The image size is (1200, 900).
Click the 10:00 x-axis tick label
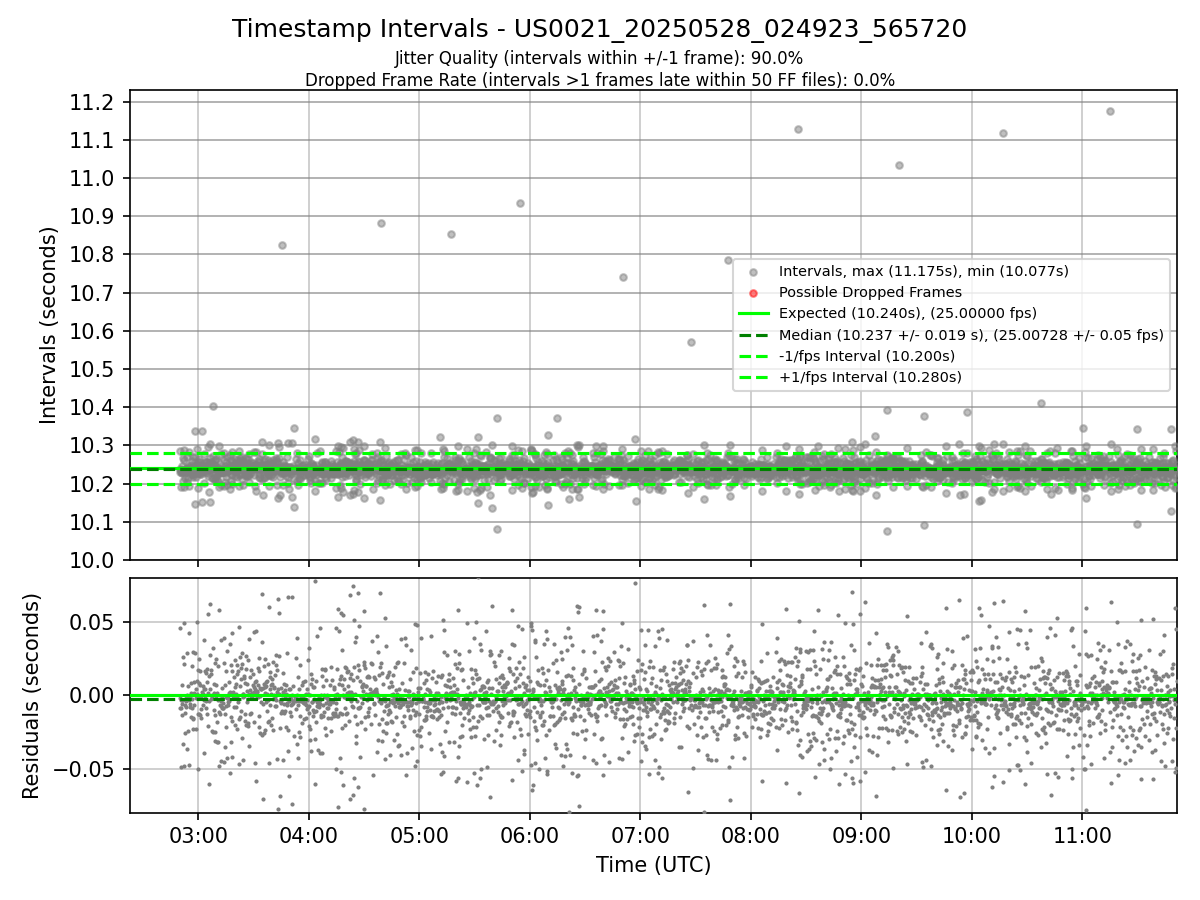[972, 835]
